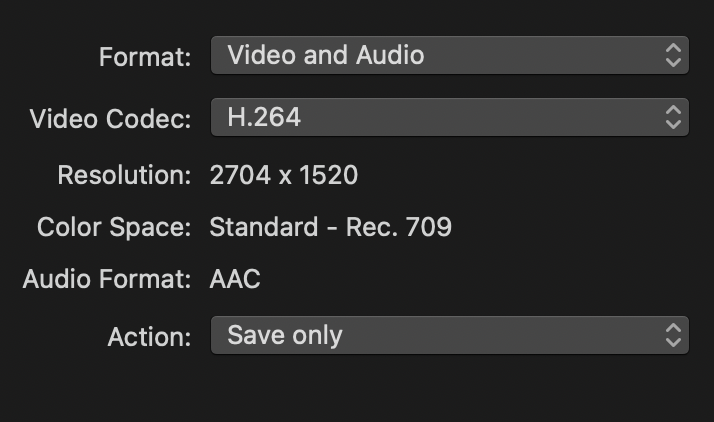The image size is (714, 422).
Task: Click the 'Audio Format:' label
Action: [107, 280]
